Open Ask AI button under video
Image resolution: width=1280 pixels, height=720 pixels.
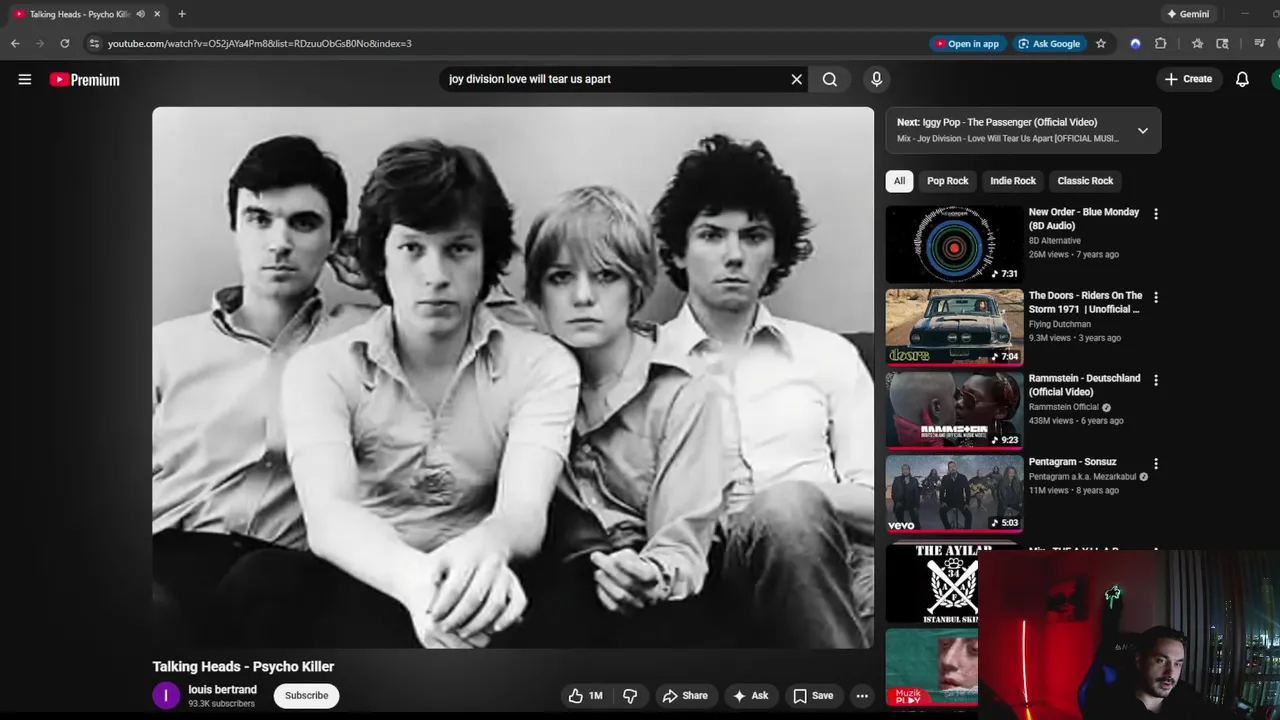coord(750,696)
